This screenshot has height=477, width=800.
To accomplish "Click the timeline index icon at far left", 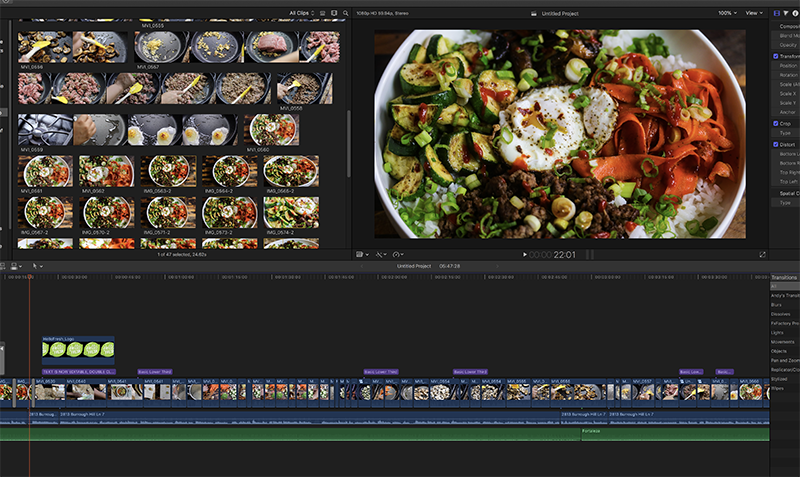I will click(3, 266).
